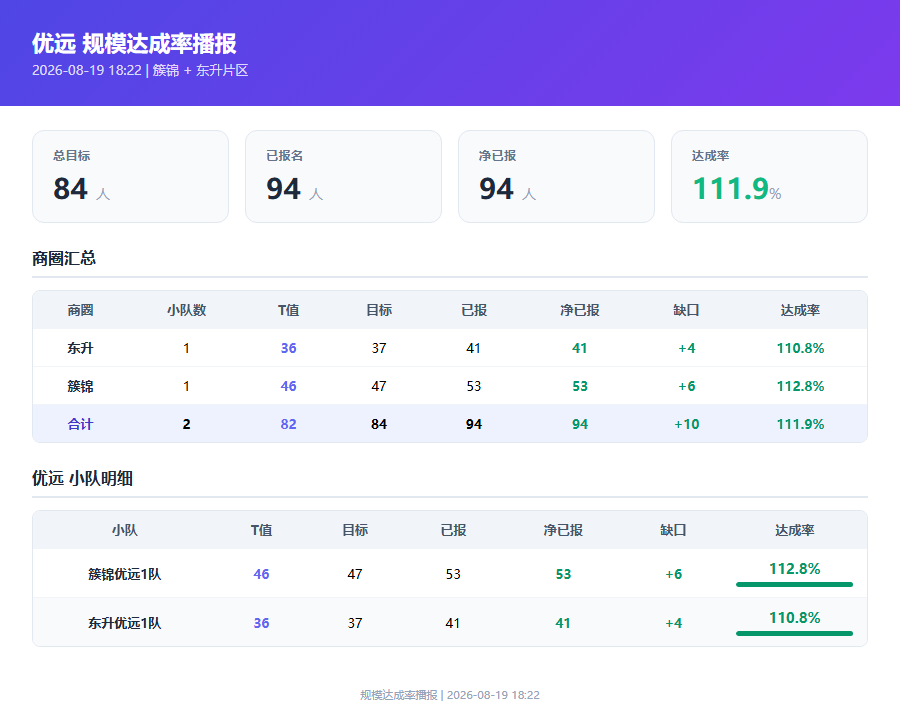900x706 pixels.
Task: Click 112.8% in the 簇锦 商圈 row
Action: 800,386
